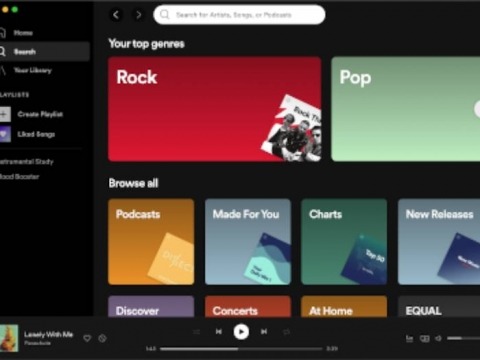Like the song with the heart icon
This screenshot has width=480, height=360.
click(87, 339)
